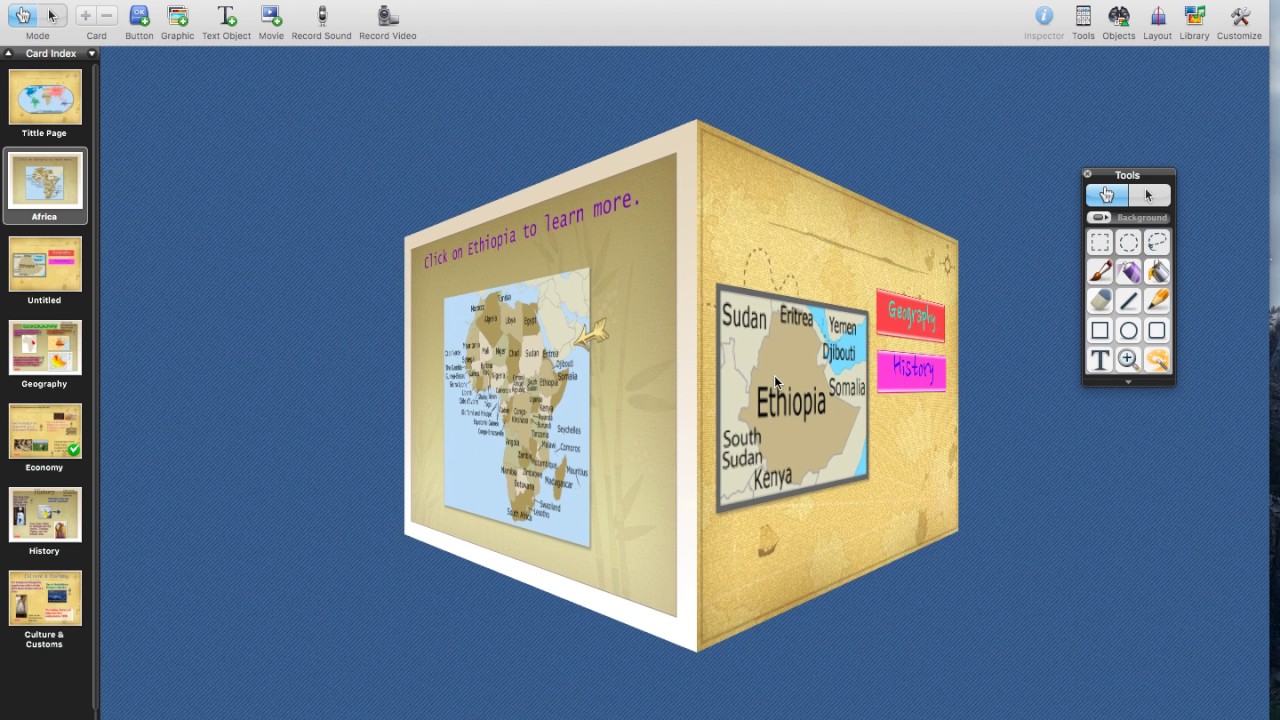
Task: Select the arrow pointer in Tools palette
Action: tap(1149, 195)
